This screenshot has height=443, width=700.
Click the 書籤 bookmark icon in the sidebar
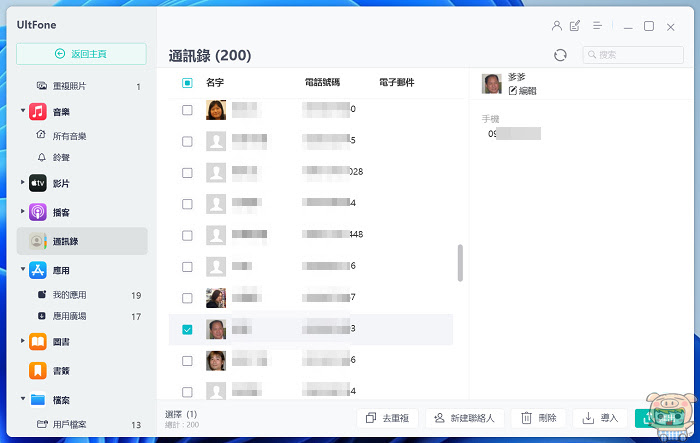38,370
